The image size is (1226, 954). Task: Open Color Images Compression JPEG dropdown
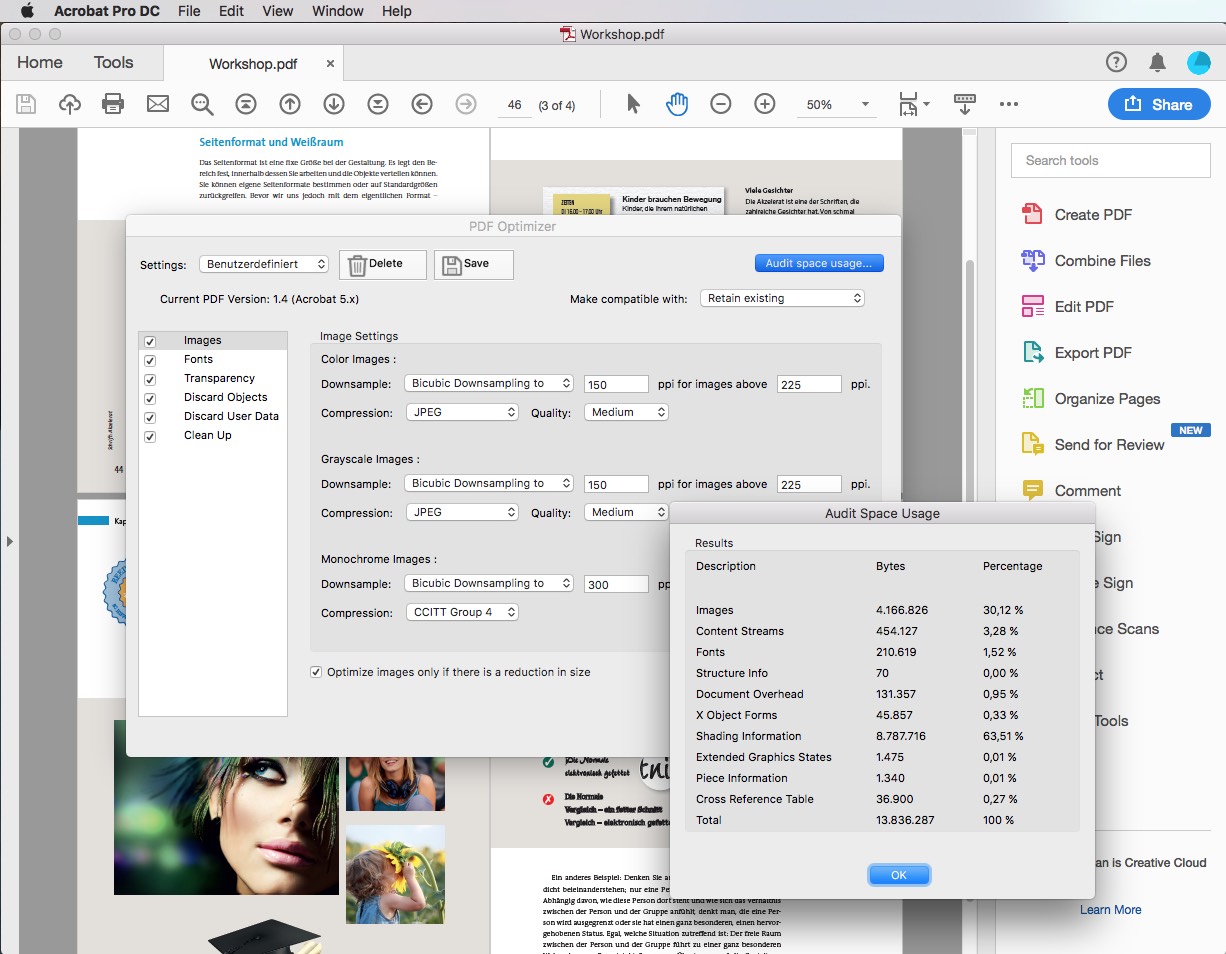[x=462, y=412]
